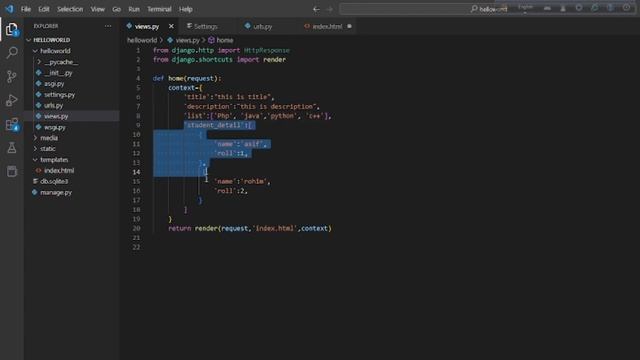
Task: Open the Source Control view
Action: tap(12, 76)
